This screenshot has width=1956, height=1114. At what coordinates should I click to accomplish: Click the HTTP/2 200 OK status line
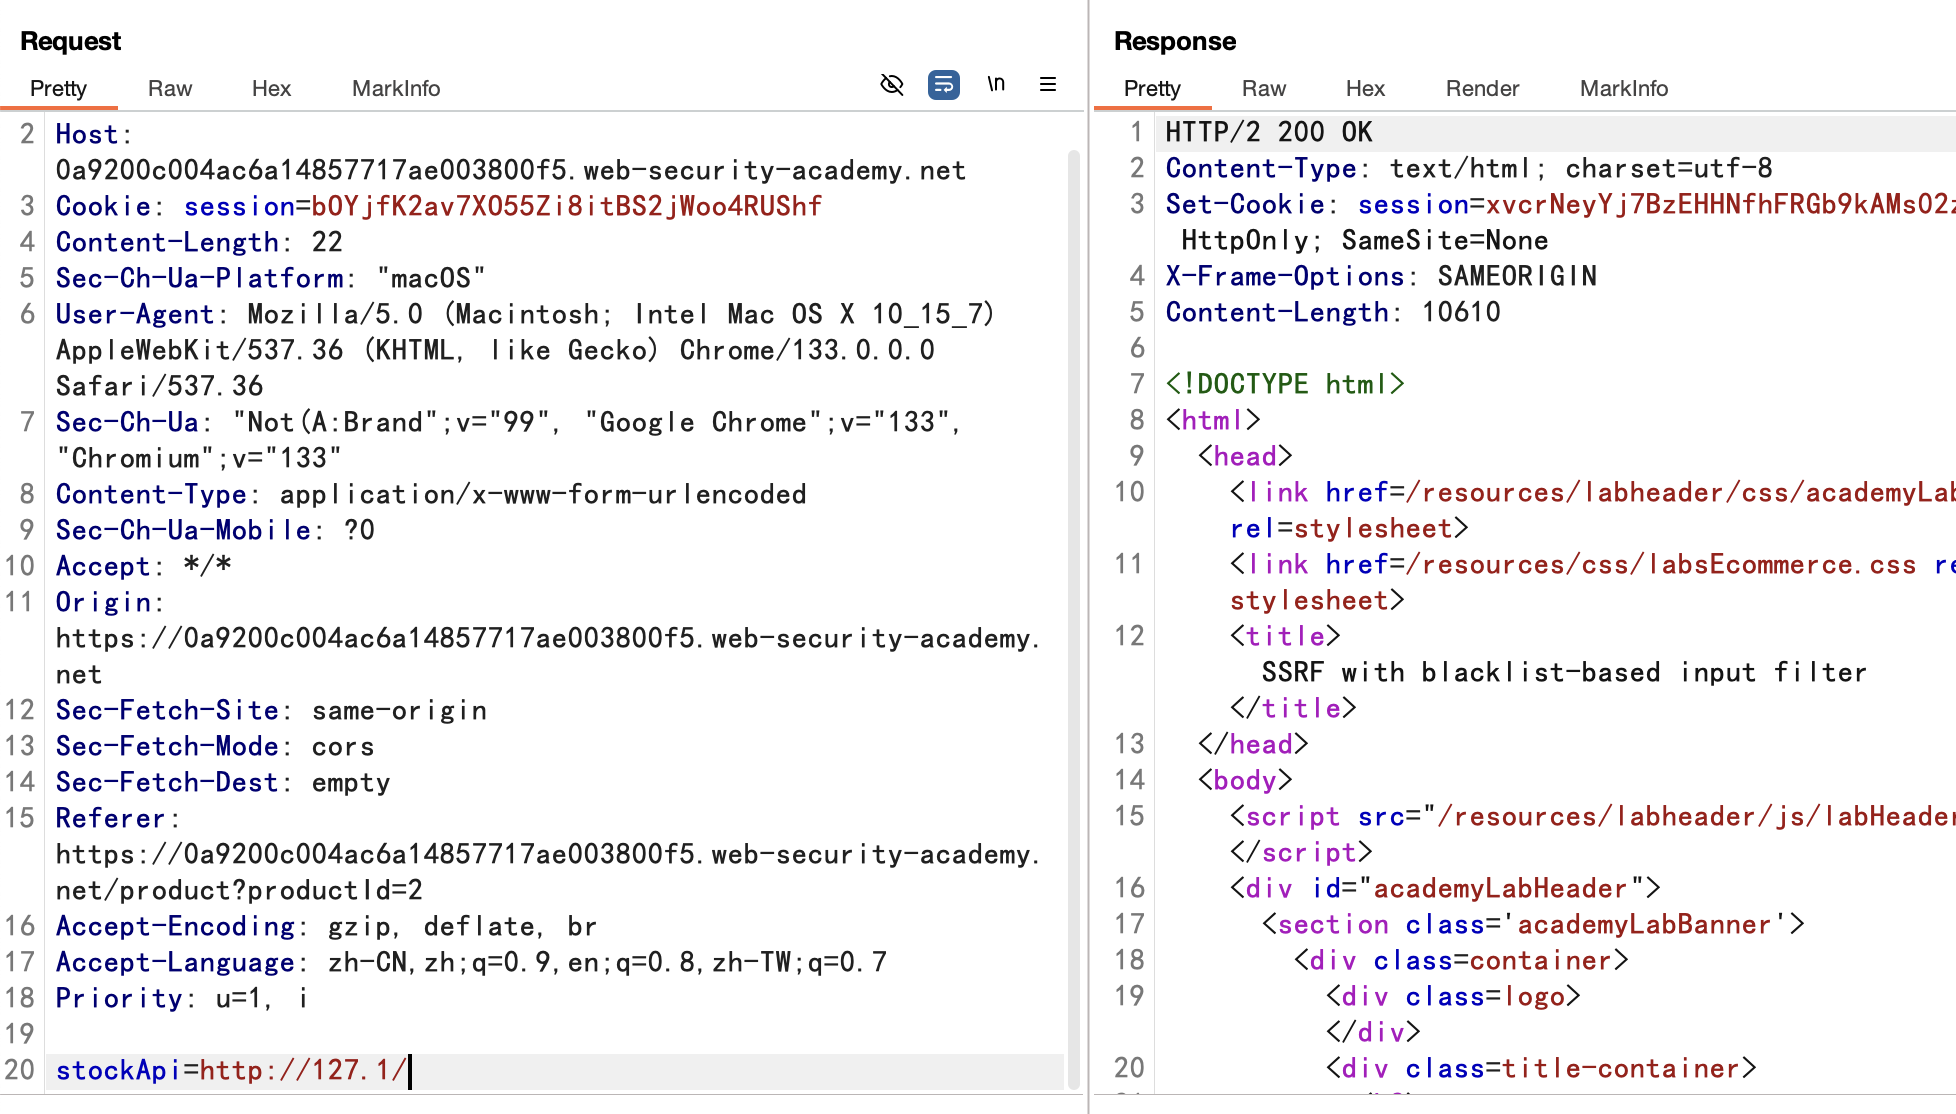[x=1268, y=132]
